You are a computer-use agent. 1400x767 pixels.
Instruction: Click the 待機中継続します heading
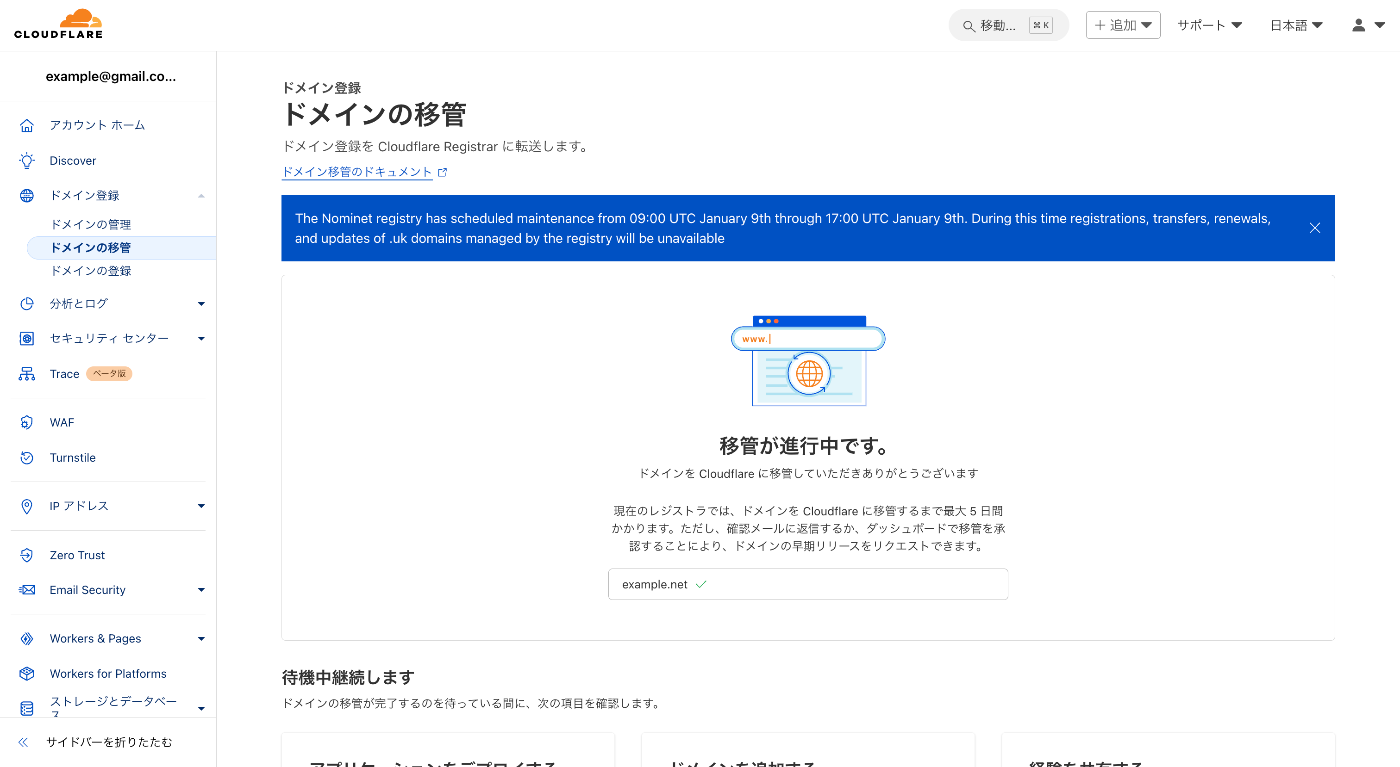pyautogui.click(x=348, y=677)
